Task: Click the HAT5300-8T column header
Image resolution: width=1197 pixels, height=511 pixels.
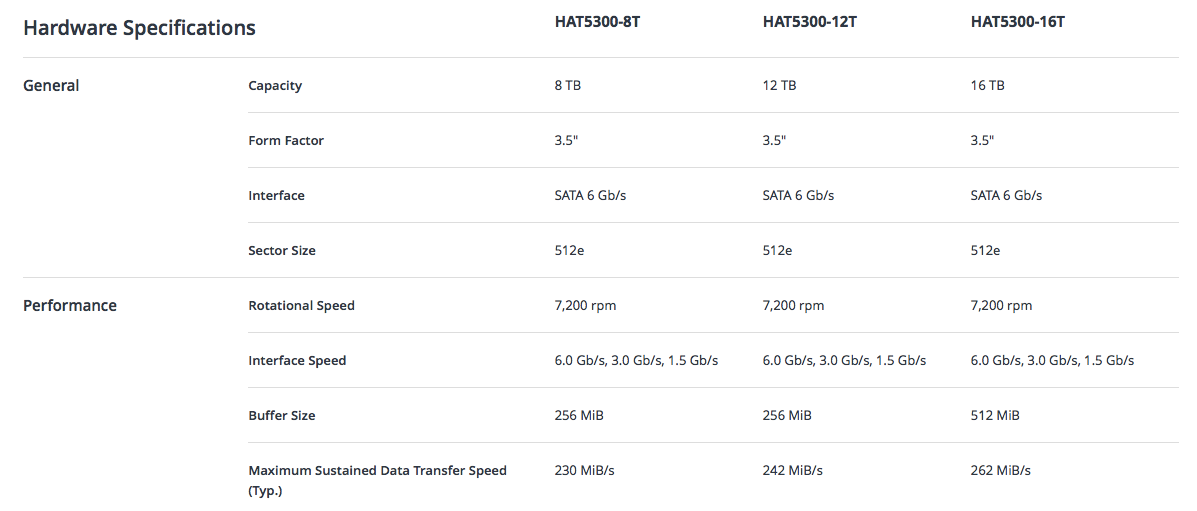Action: 597,22
